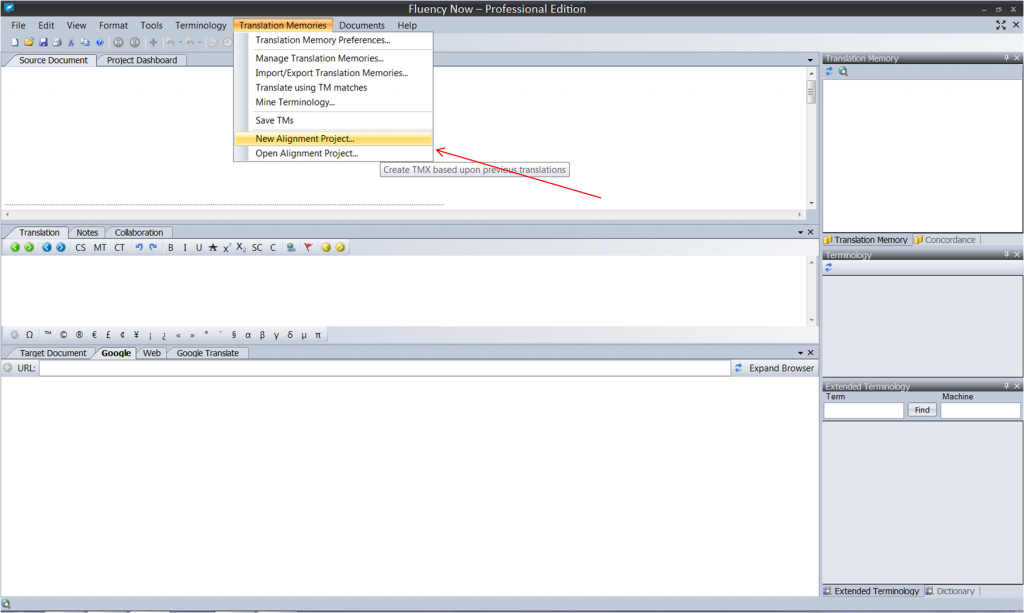Click the Undo arrow in translation toolbar
The height and width of the screenshot is (613, 1024).
pyautogui.click(x=138, y=247)
